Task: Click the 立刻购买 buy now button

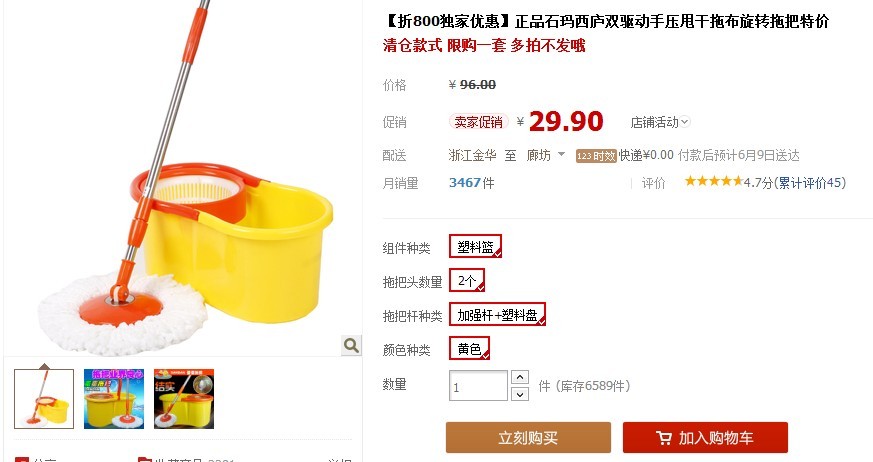Action: 528,438
